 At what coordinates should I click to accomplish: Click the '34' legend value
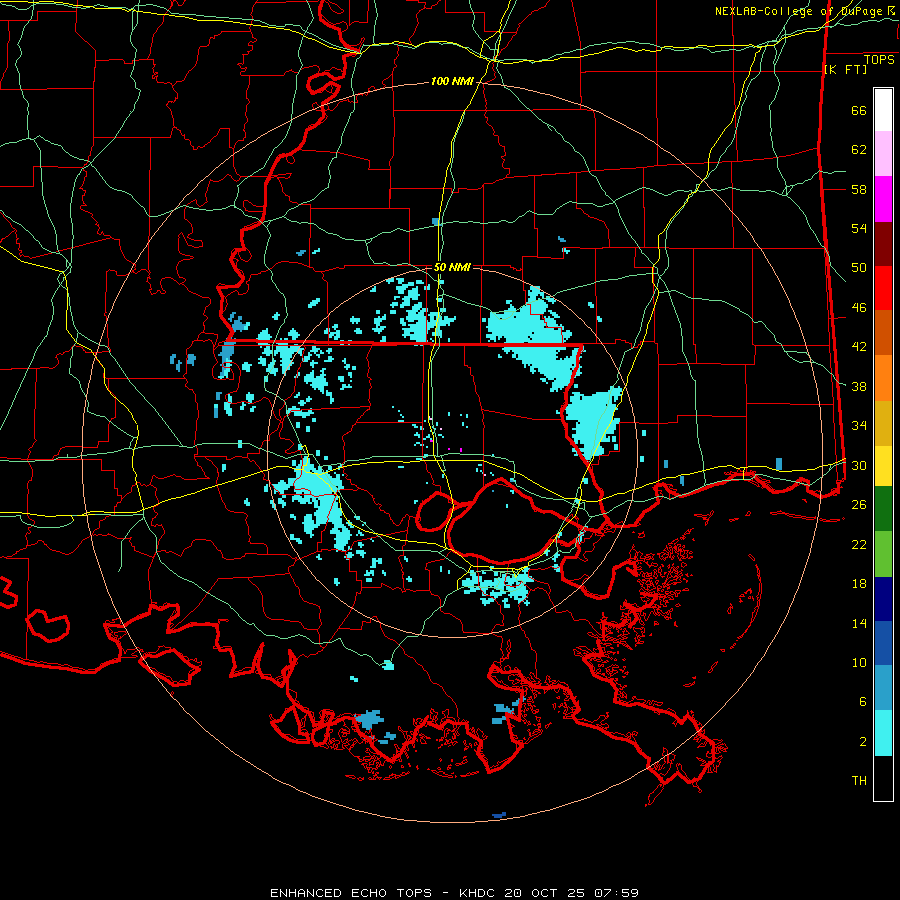pyautogui.click(x=859, y=426)
